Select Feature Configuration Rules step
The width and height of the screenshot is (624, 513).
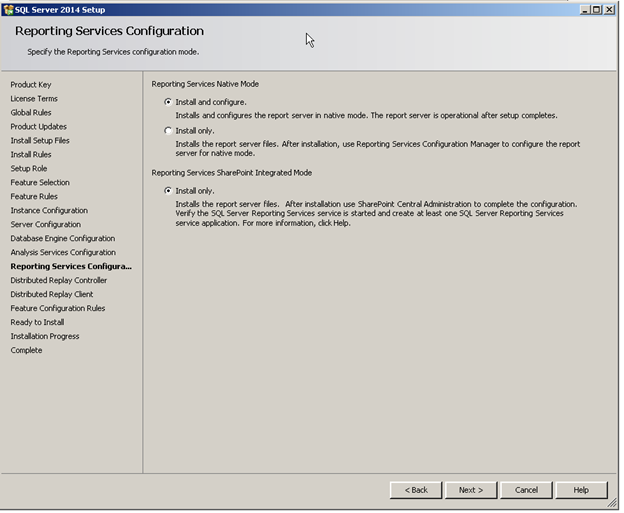(58, 308)
